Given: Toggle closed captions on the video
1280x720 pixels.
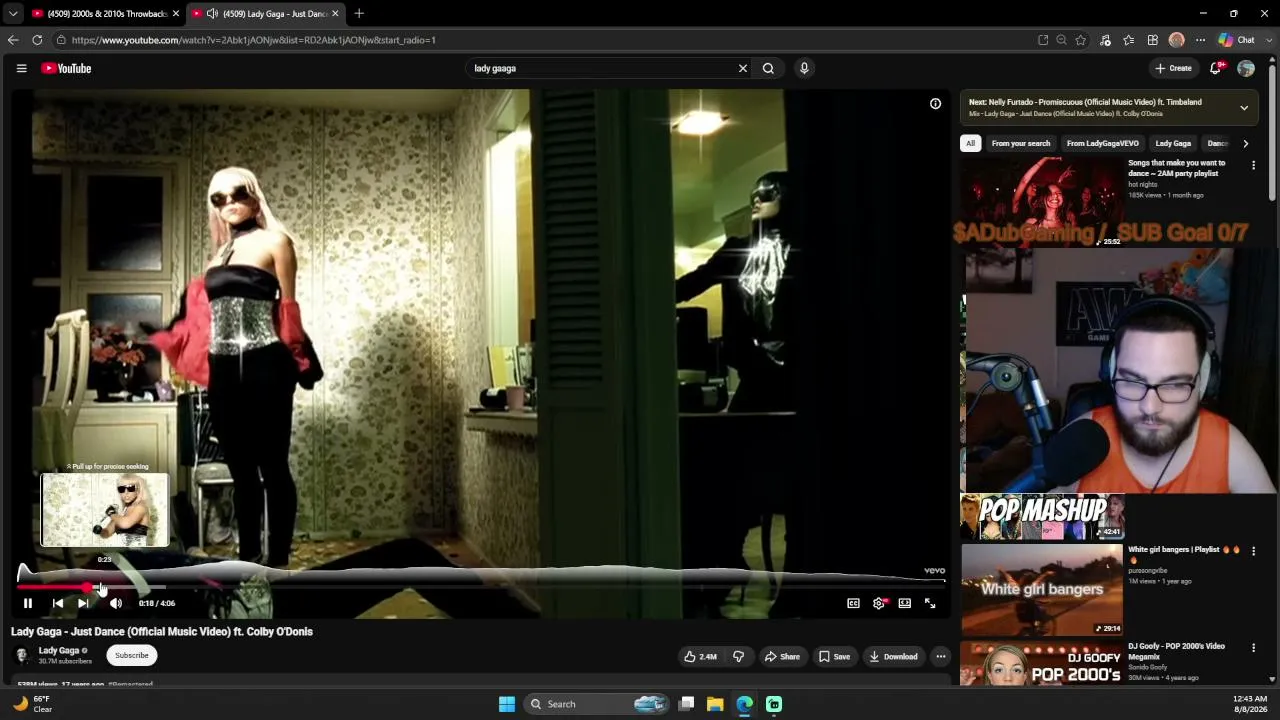Looking at the screenshot, I should pos(853,603).
